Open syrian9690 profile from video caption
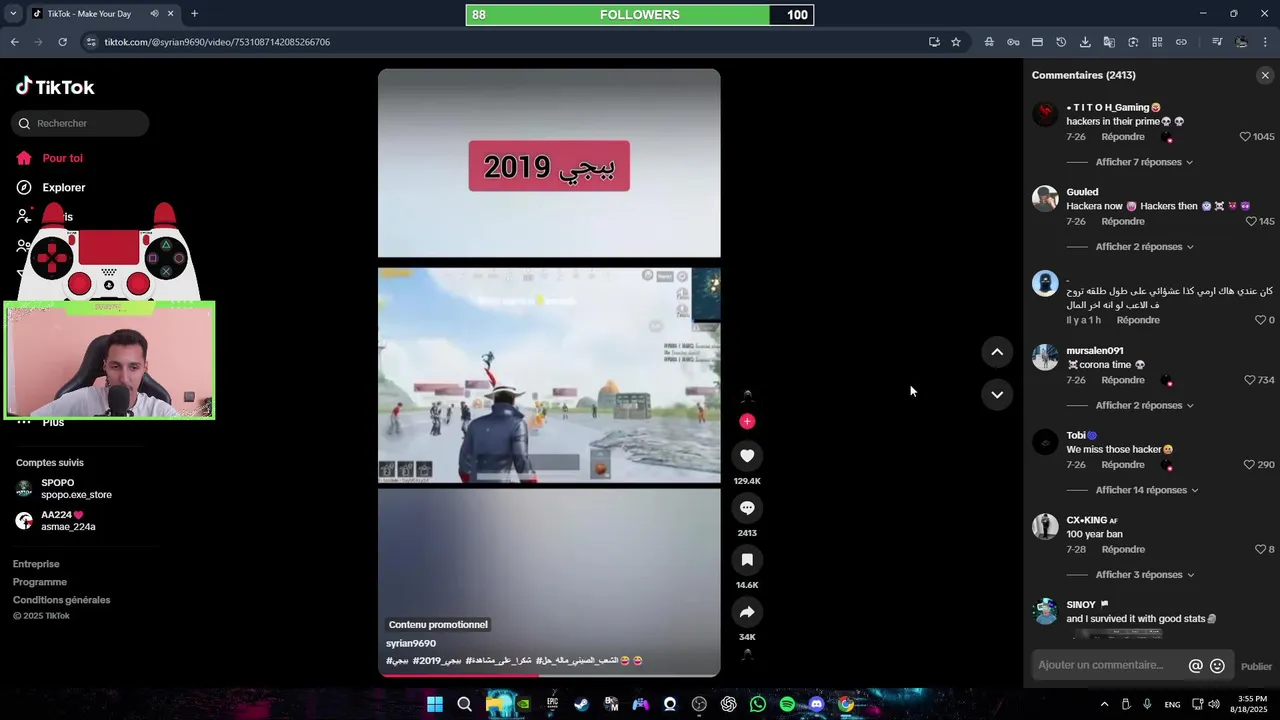Screen dimensions: 1280x720 click(x=411, y=644)
